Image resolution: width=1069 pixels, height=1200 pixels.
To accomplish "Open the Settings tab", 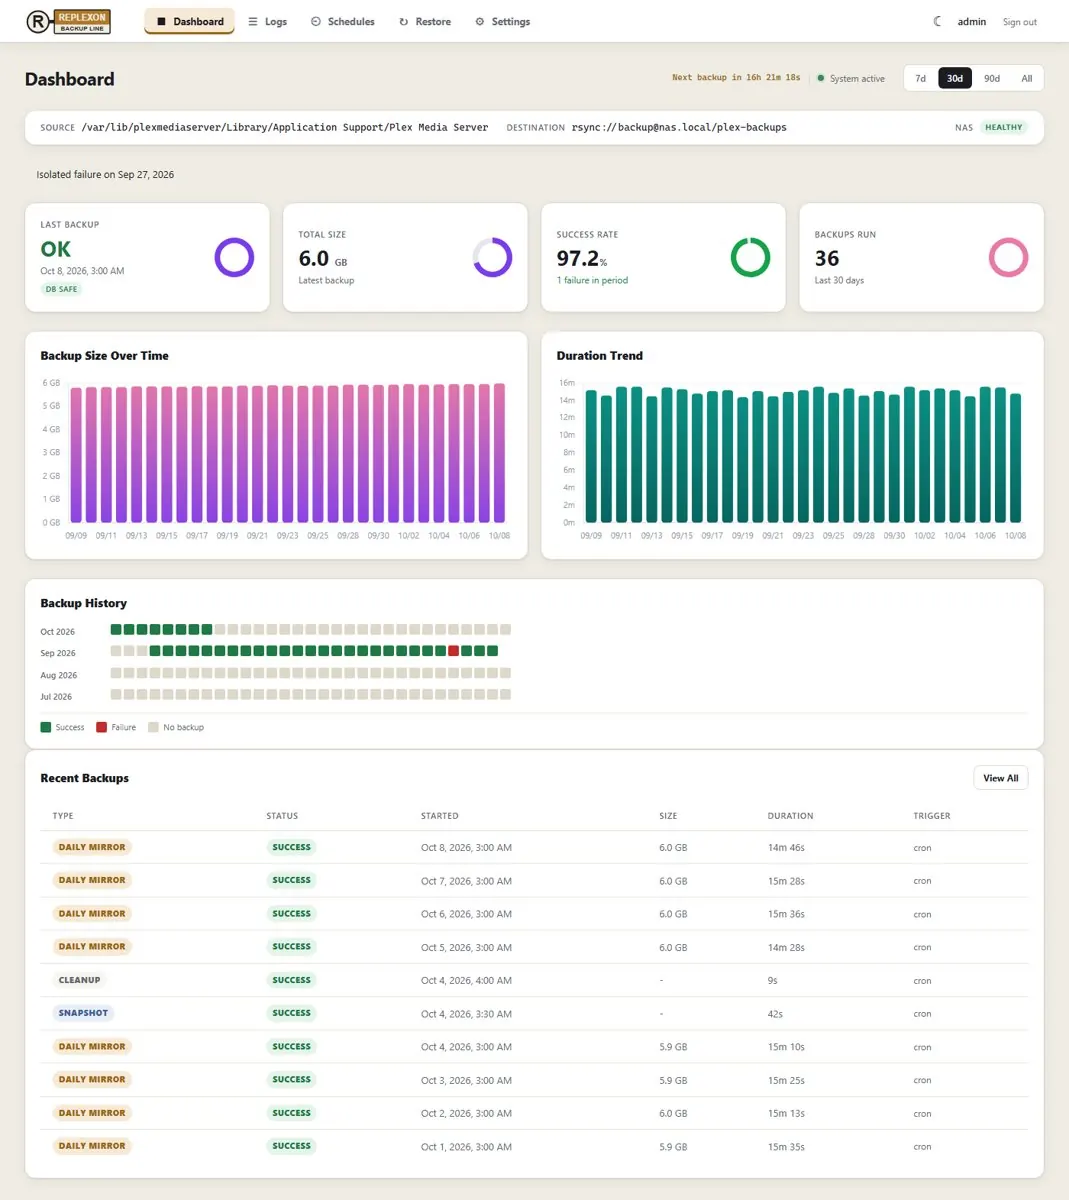I will click(503, 21).
